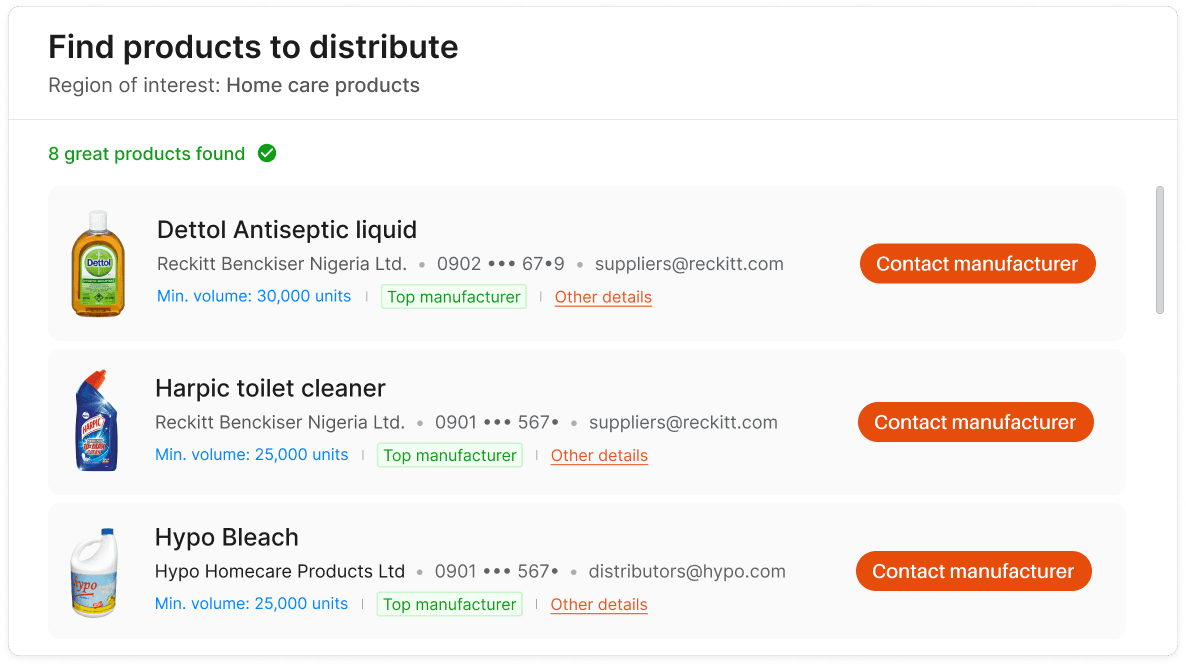Select the Dettol Antiseptic liquid title
The image size is (1186, 666).
(287, 230)
